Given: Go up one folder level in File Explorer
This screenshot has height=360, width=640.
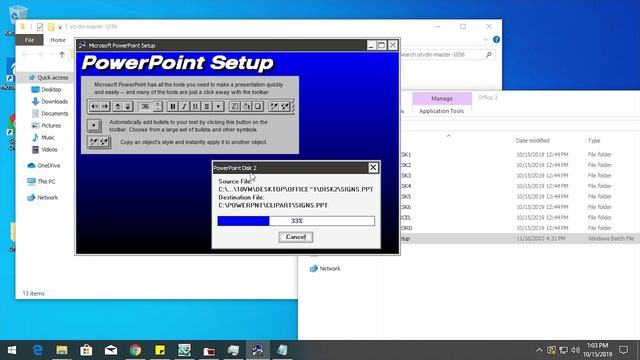Looking at the screenshot, I should tap(62, 54).
